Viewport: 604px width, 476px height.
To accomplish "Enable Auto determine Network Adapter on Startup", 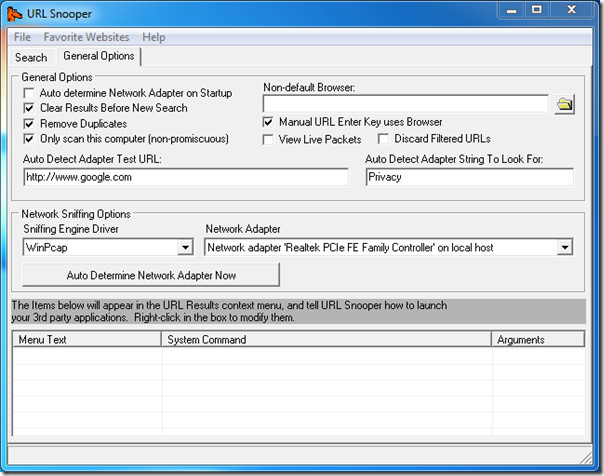I will point(29,93).
